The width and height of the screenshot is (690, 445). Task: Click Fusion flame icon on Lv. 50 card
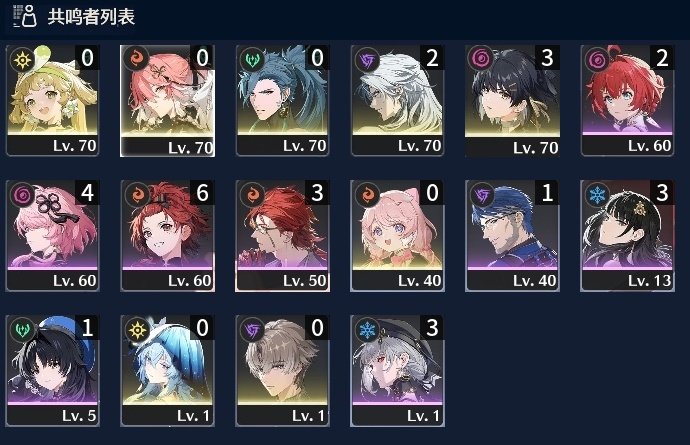(x=252, y=194)
